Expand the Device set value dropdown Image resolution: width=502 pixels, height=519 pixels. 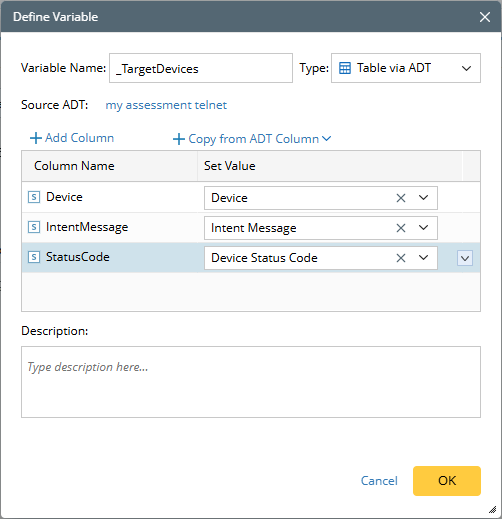[423, 198]
